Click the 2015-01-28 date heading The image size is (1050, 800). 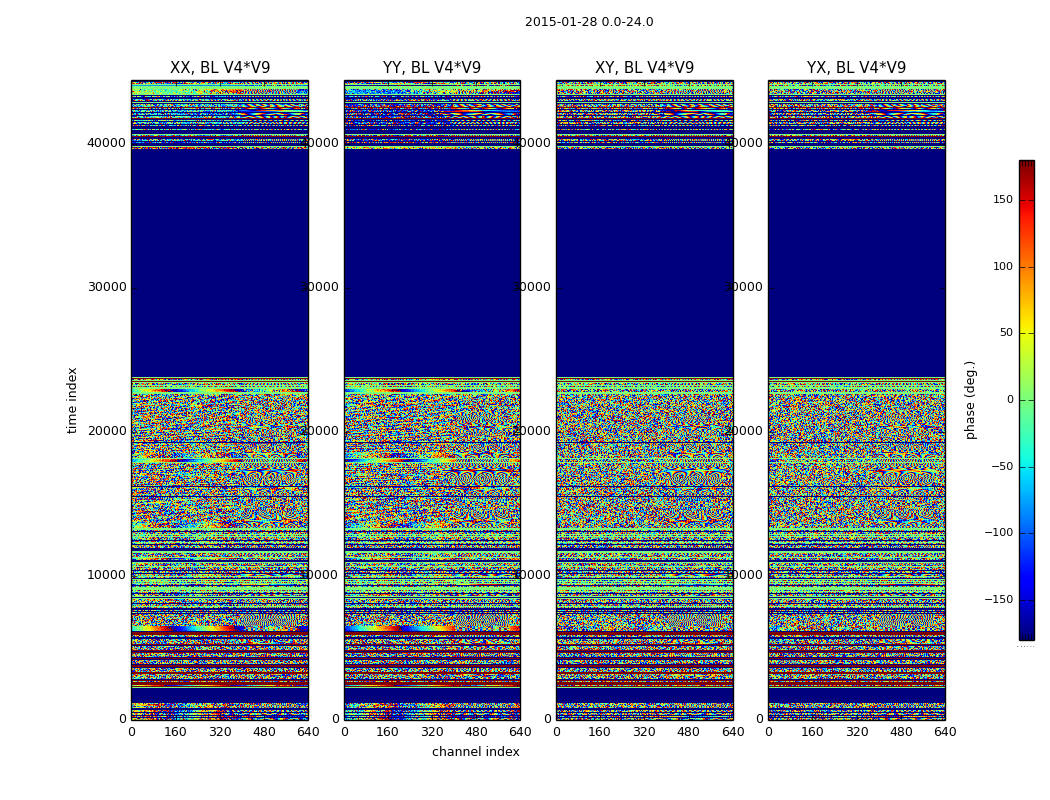pyautogui.click(x=589, y=22)
